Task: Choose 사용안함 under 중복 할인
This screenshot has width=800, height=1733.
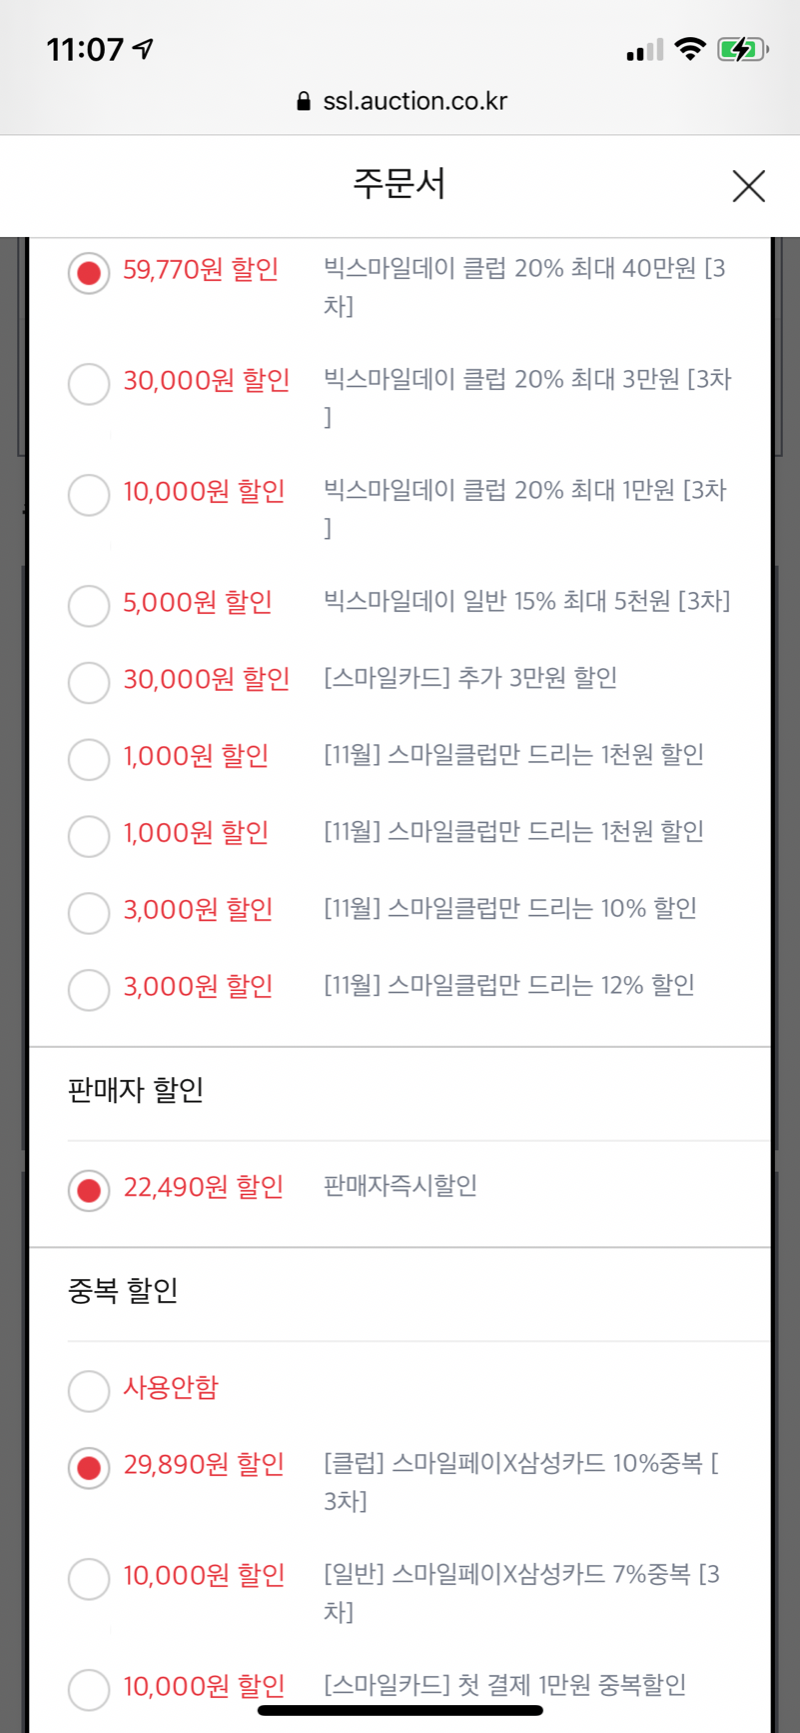Action: [x=89, y=1392]
